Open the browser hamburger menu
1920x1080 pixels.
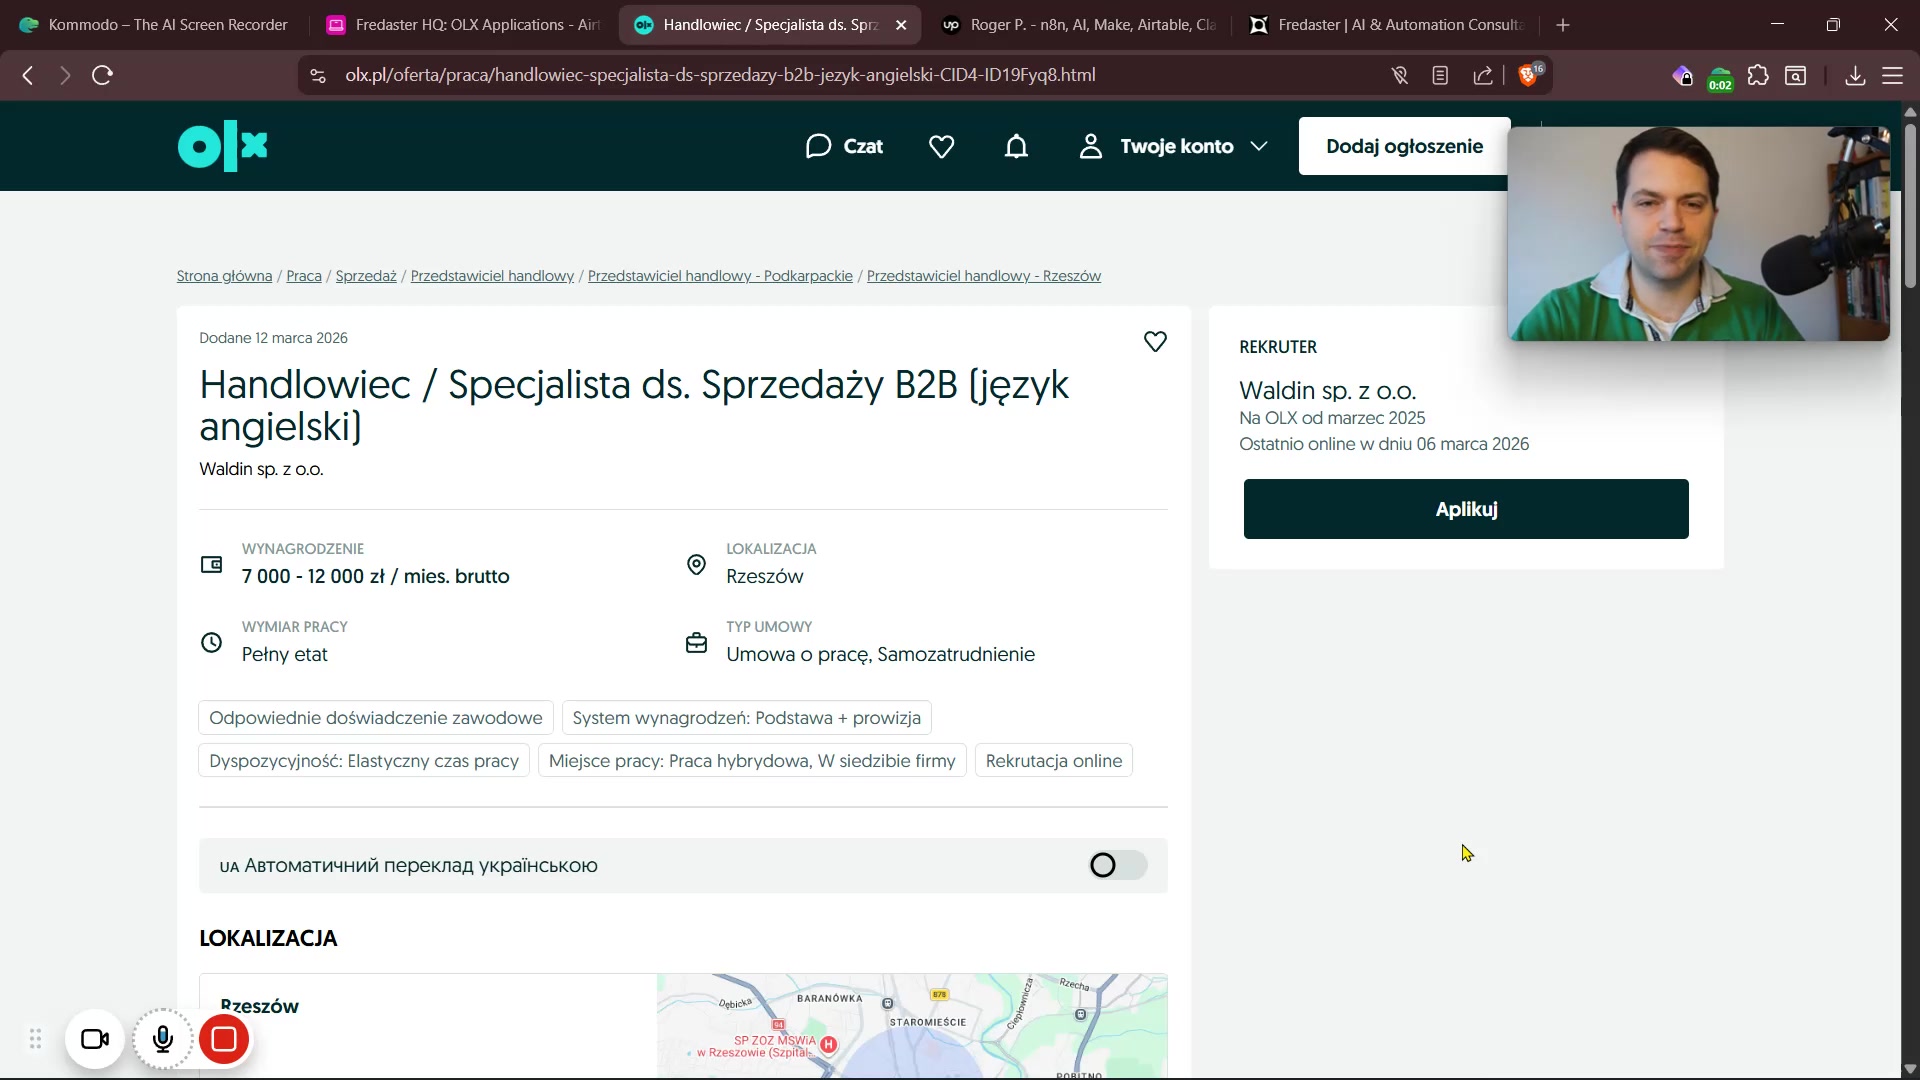pyautogui.click(x=1892, y=75)
